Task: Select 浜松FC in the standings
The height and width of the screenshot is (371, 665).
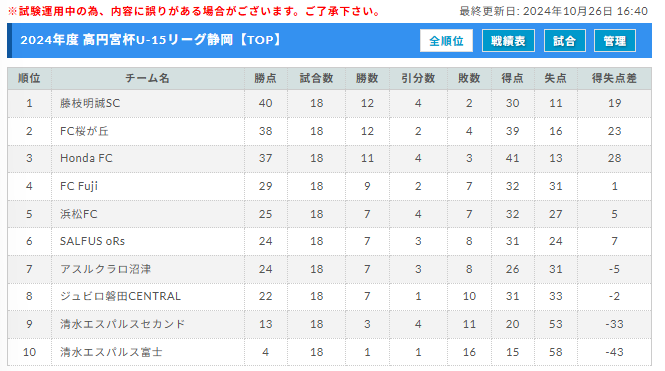Action: (x=78, y=214)
